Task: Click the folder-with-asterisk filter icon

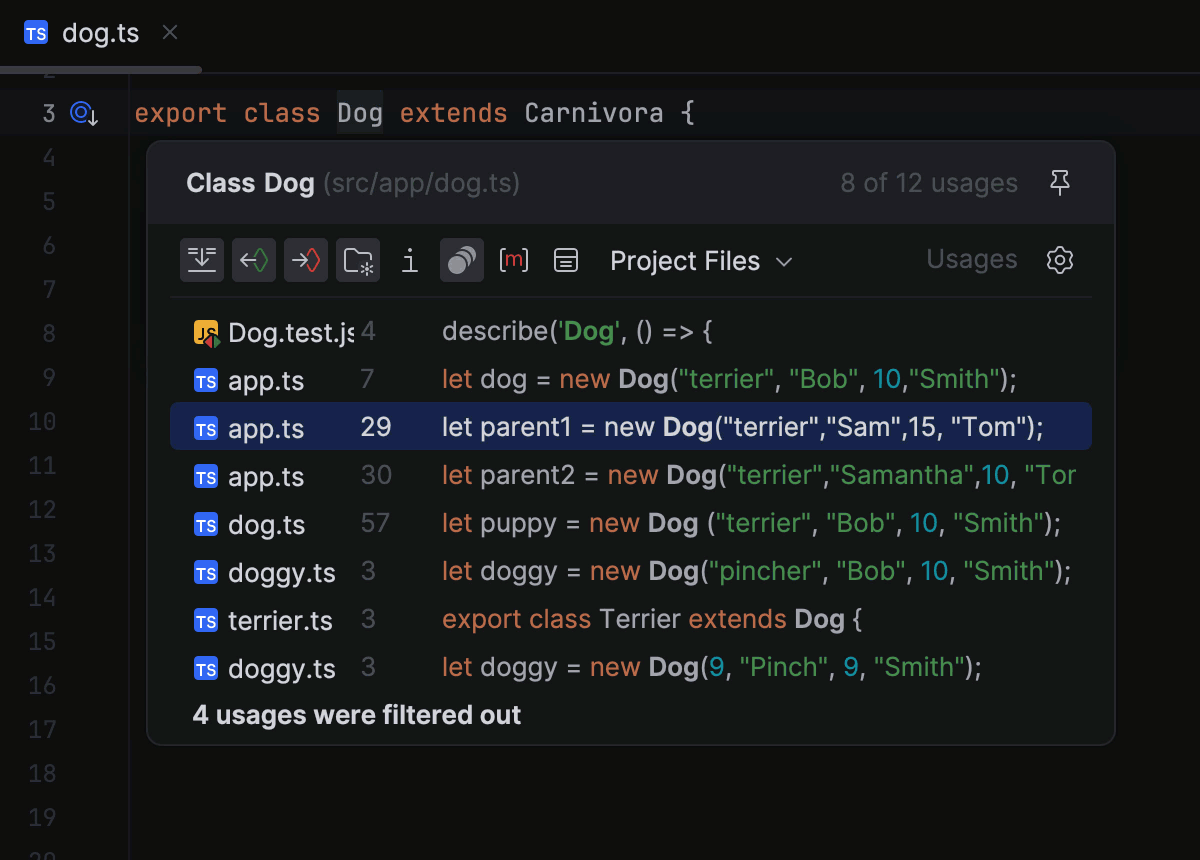Action: [358, 260]
